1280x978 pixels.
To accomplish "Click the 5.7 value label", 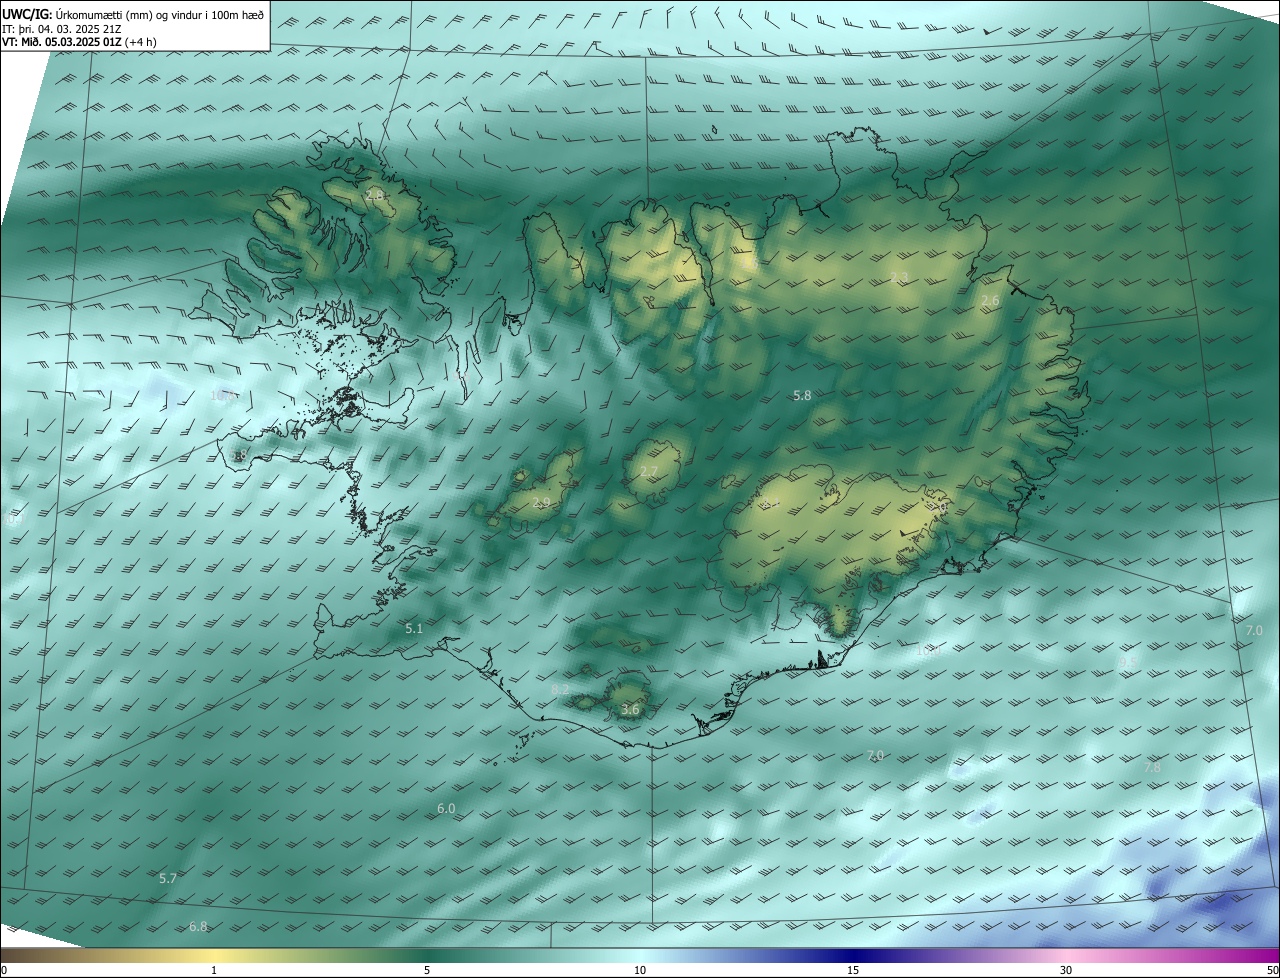I will (x=168, y=878).
